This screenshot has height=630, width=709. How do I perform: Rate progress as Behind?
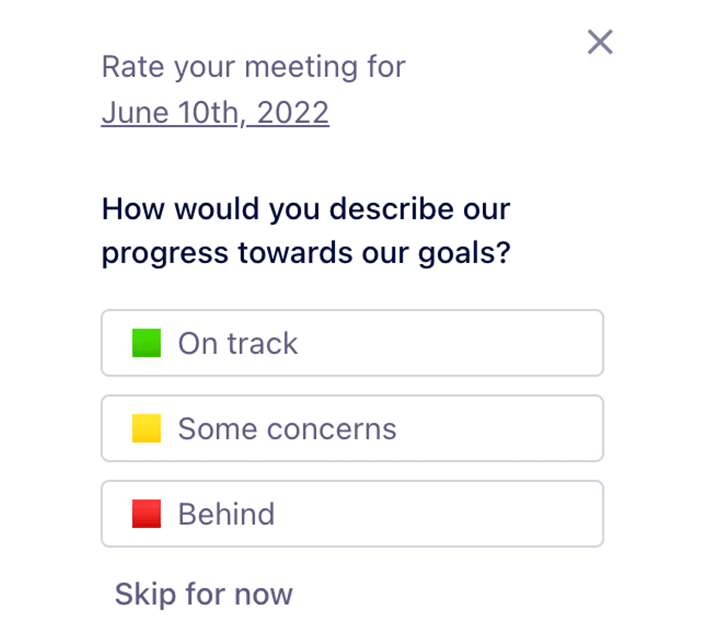coord(352,514)
